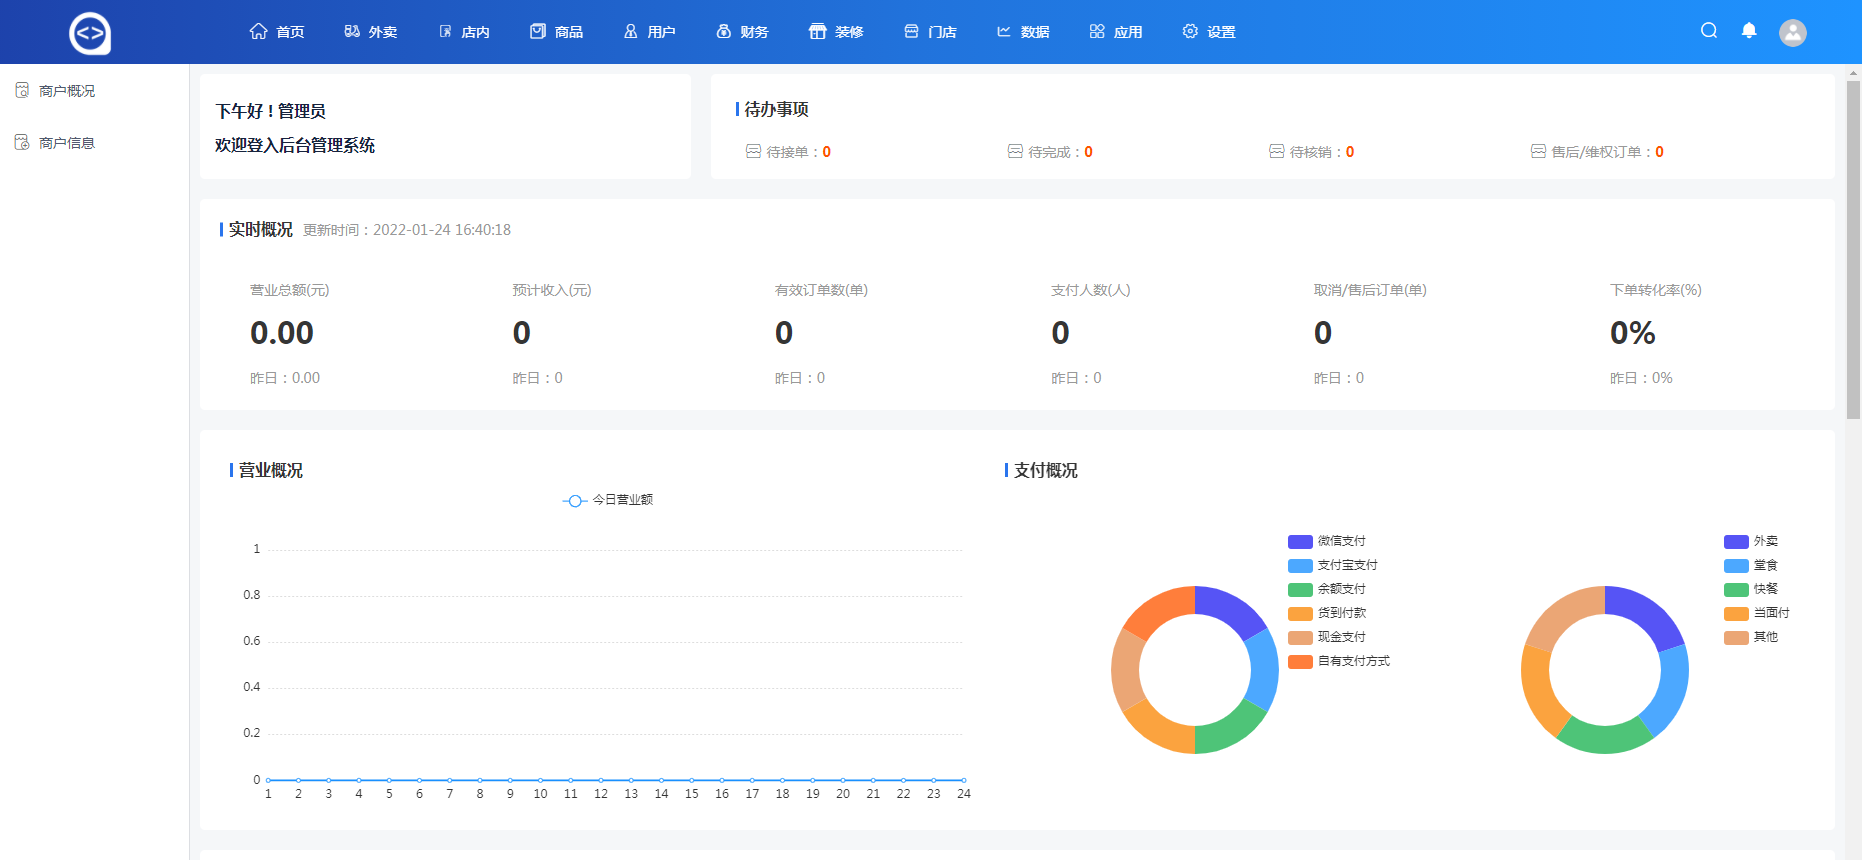Viewport: 1862px width, 860px height.
Task: Toggle 现金支付 legend entry
Action: click(x=1327, y=637)
